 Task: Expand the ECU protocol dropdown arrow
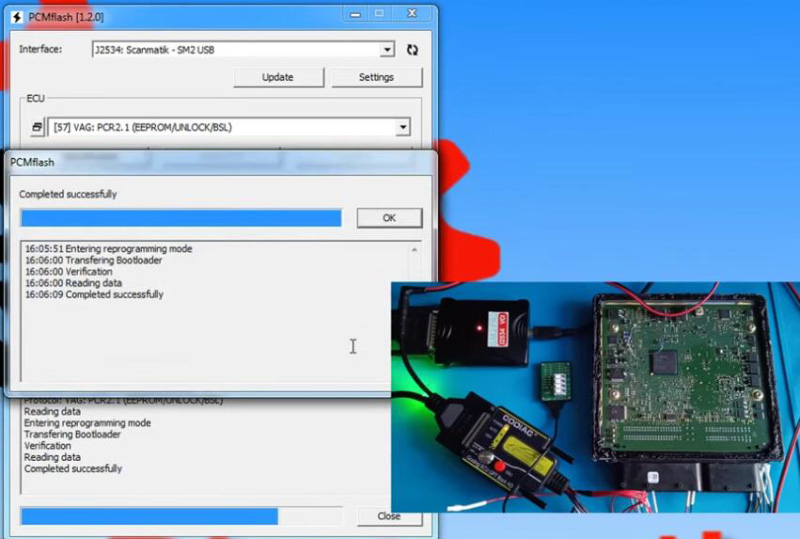pos(402,127)
